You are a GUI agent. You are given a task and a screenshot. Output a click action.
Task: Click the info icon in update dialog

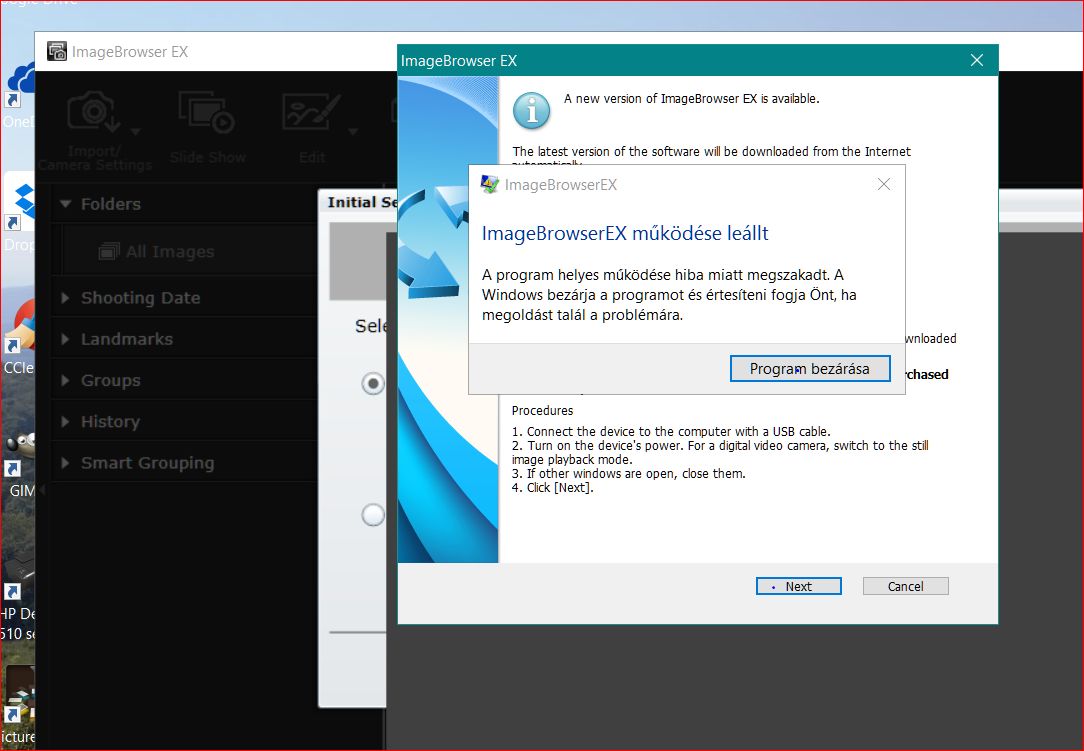[532, 110]
